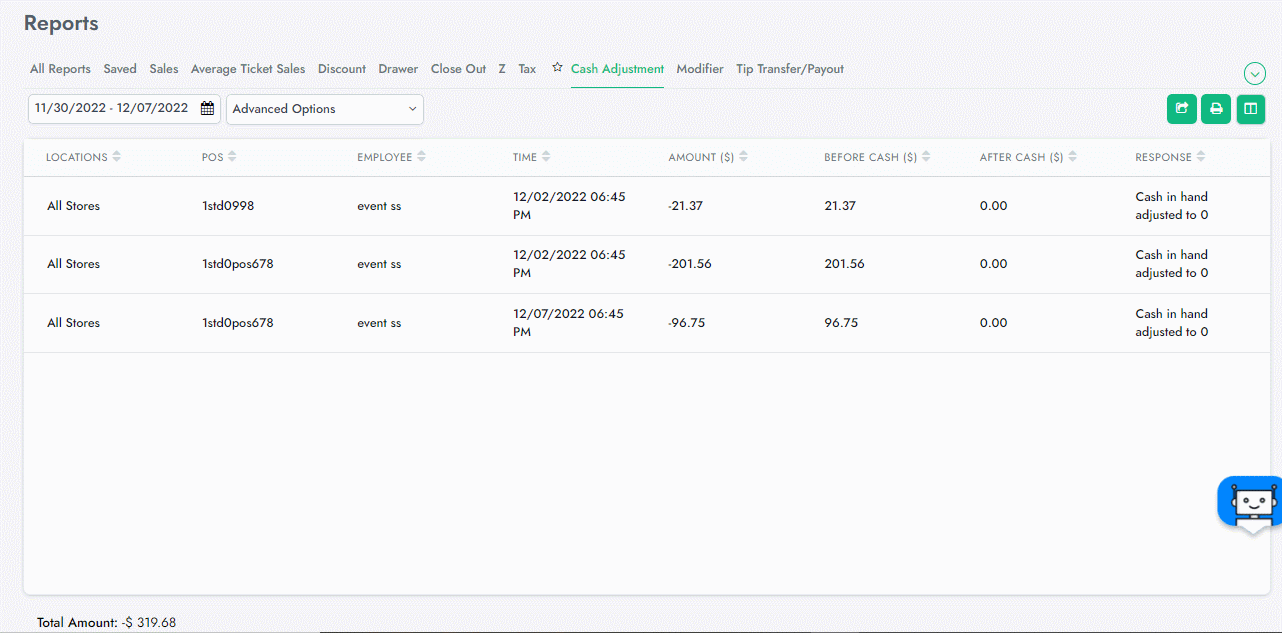Image resolution: width=1282 pixels, height=633 pixels.
Task: Click the date range input field
Action: [112, 109]
